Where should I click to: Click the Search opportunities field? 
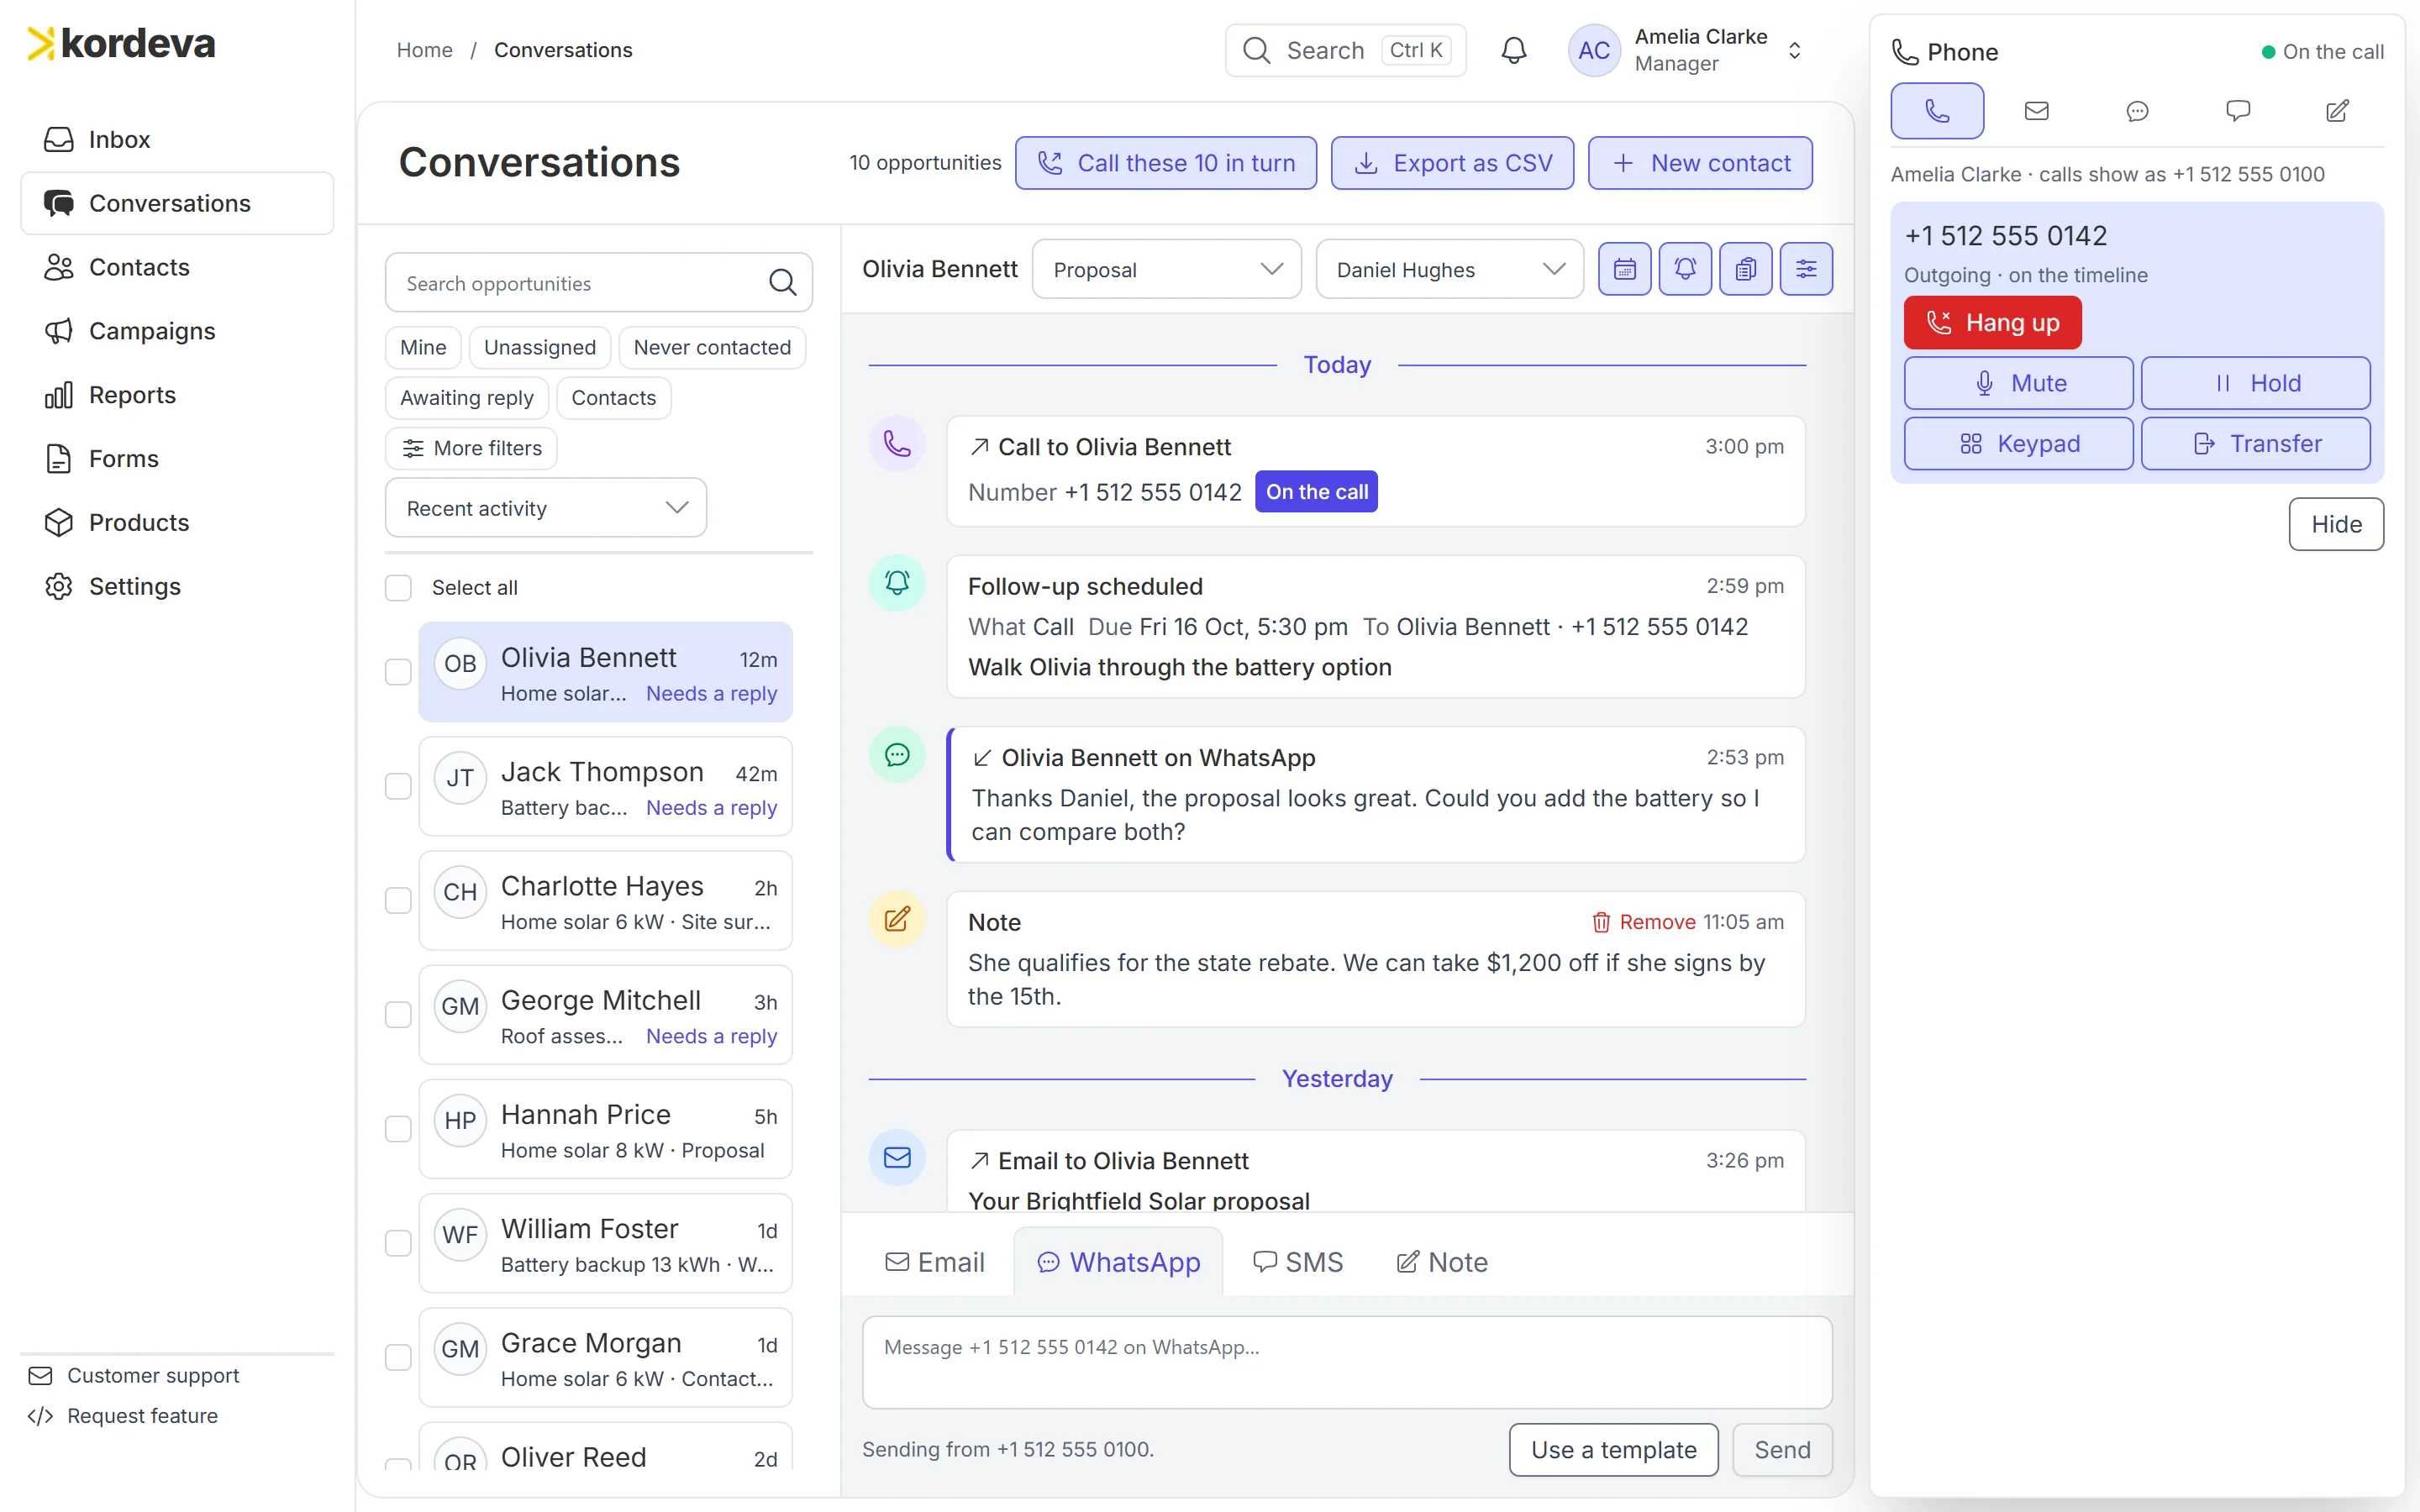click(598, 283)
